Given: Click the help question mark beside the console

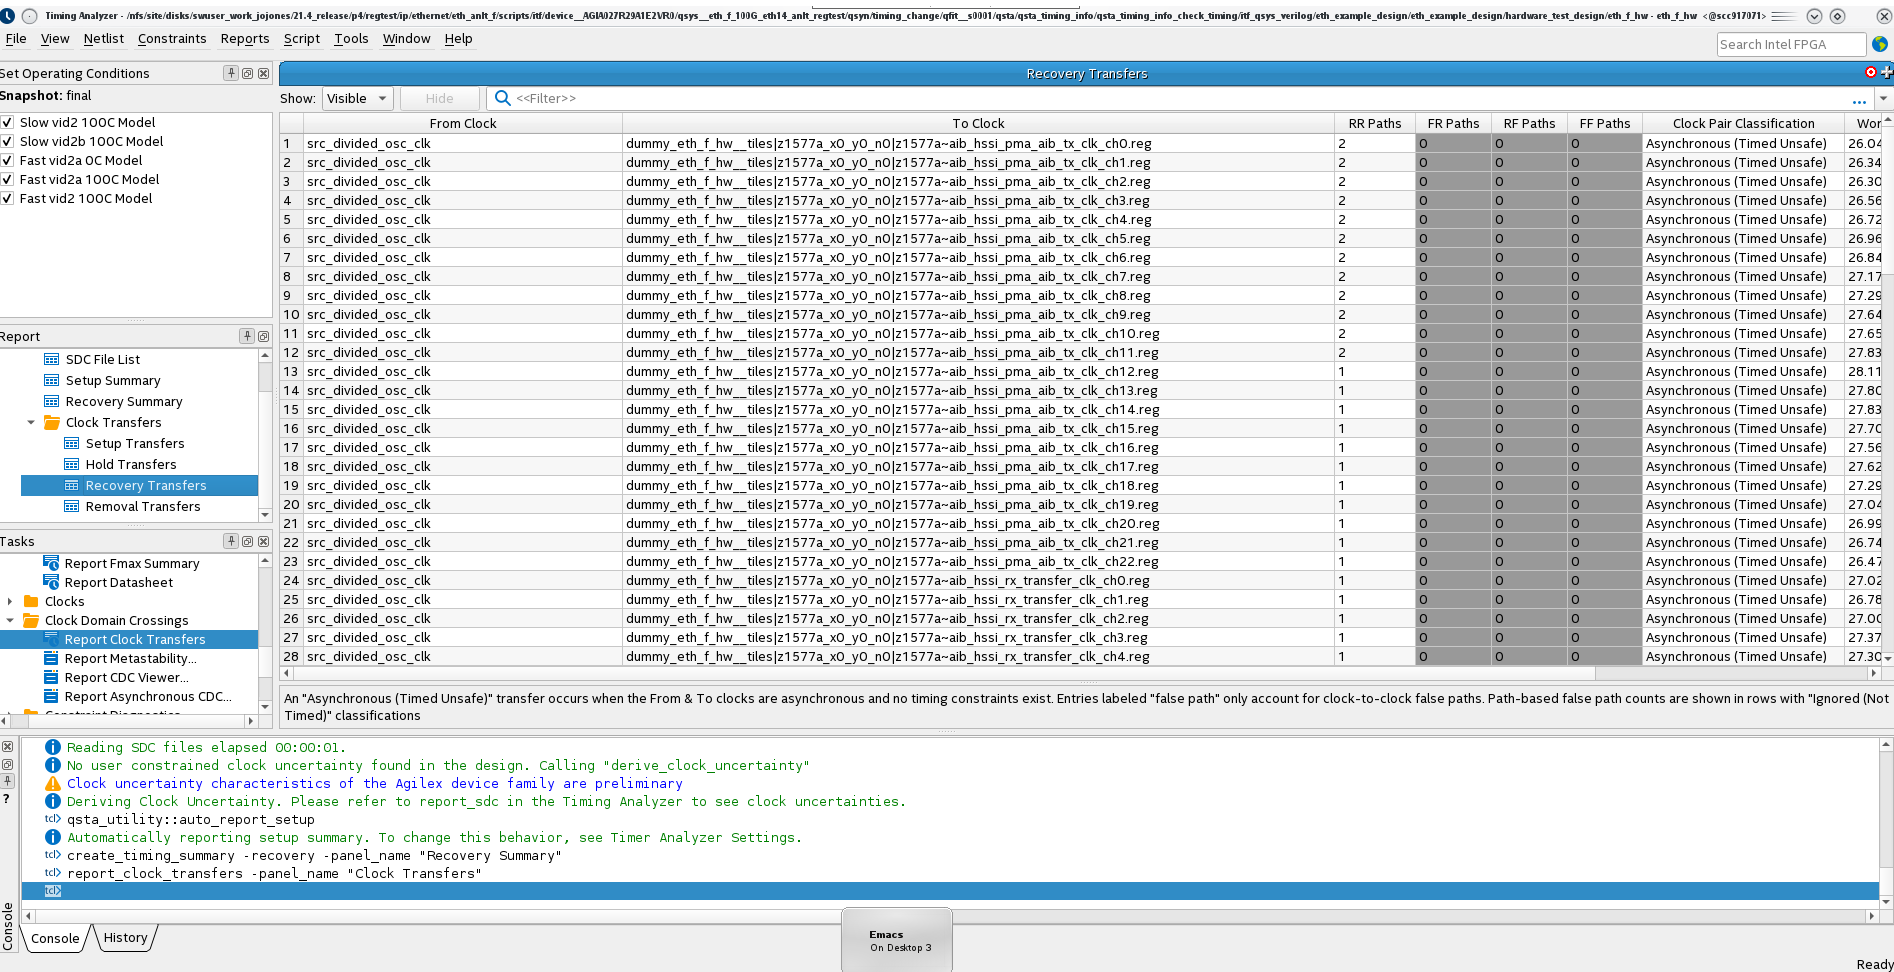Looking at the screenshot, I should (x=7, y=798).
